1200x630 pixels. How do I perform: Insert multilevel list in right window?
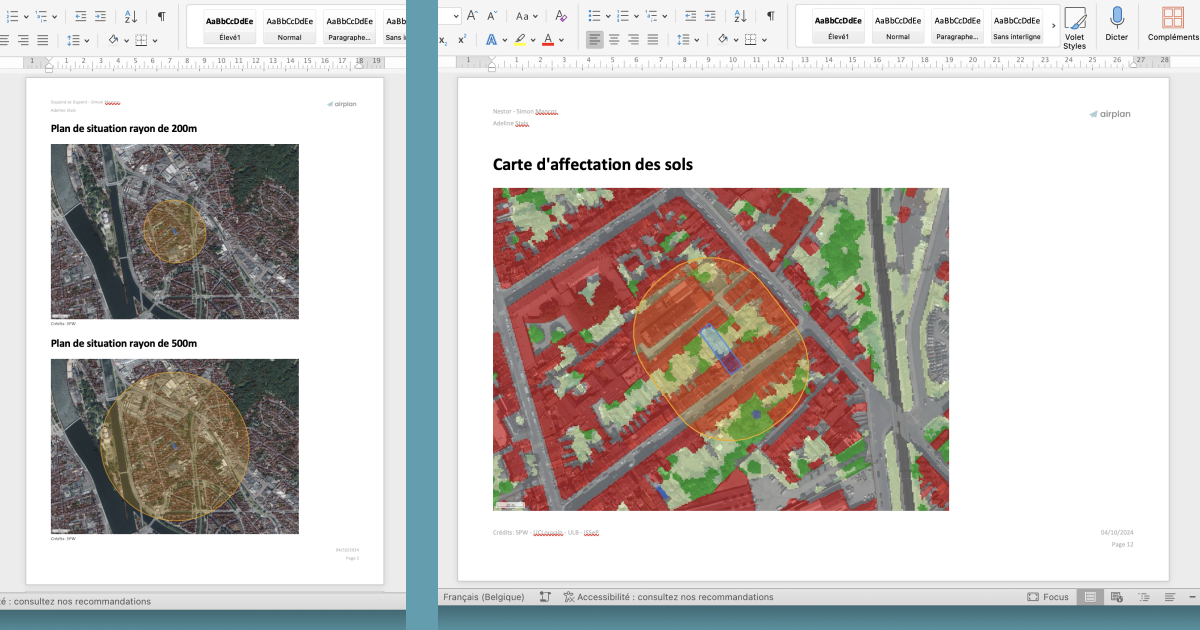[652, 16]
